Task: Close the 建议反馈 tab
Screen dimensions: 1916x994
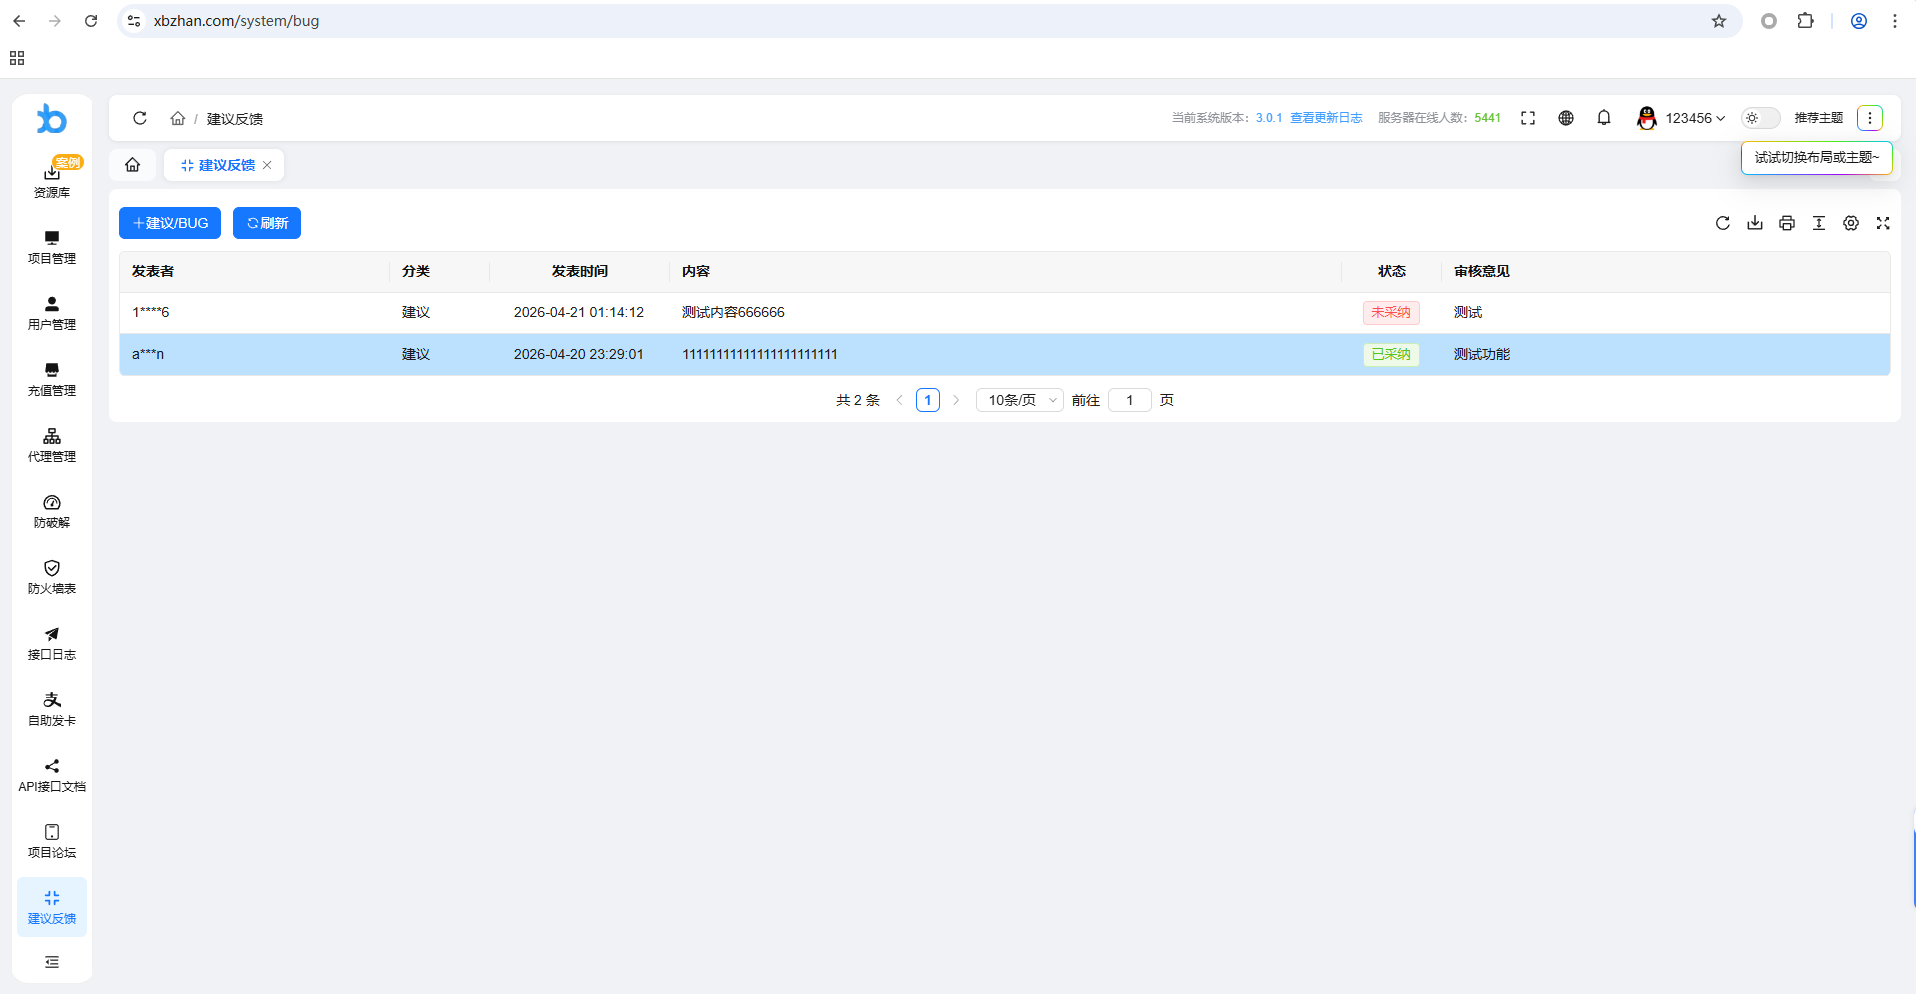Action: (267, 165)
